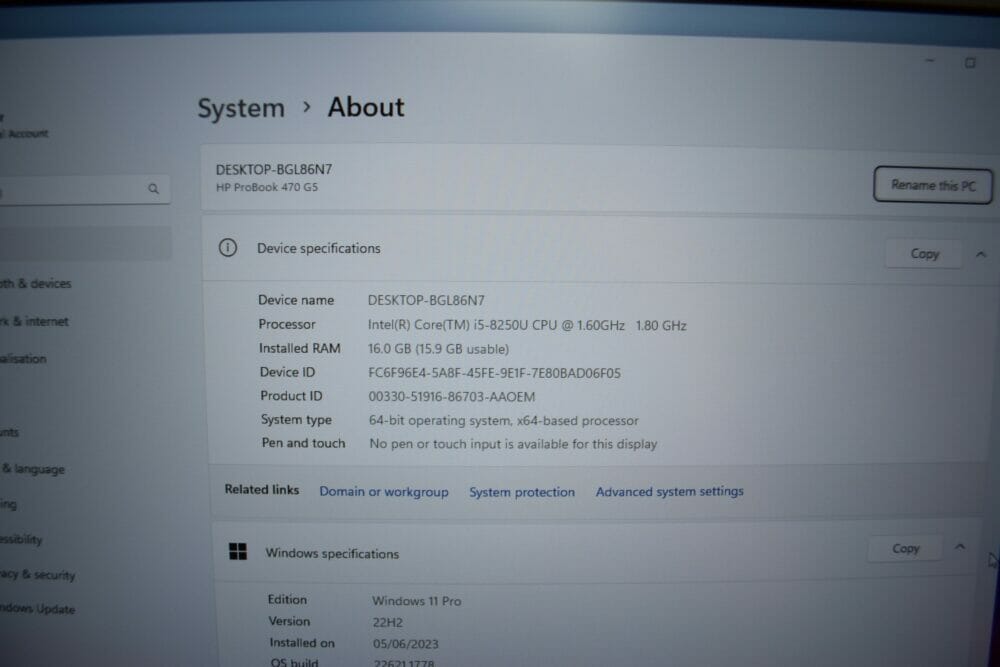Screen dimensions: 1000x667
Task: Open the Domain or workgroup link
Action: (x=384, y=492)
